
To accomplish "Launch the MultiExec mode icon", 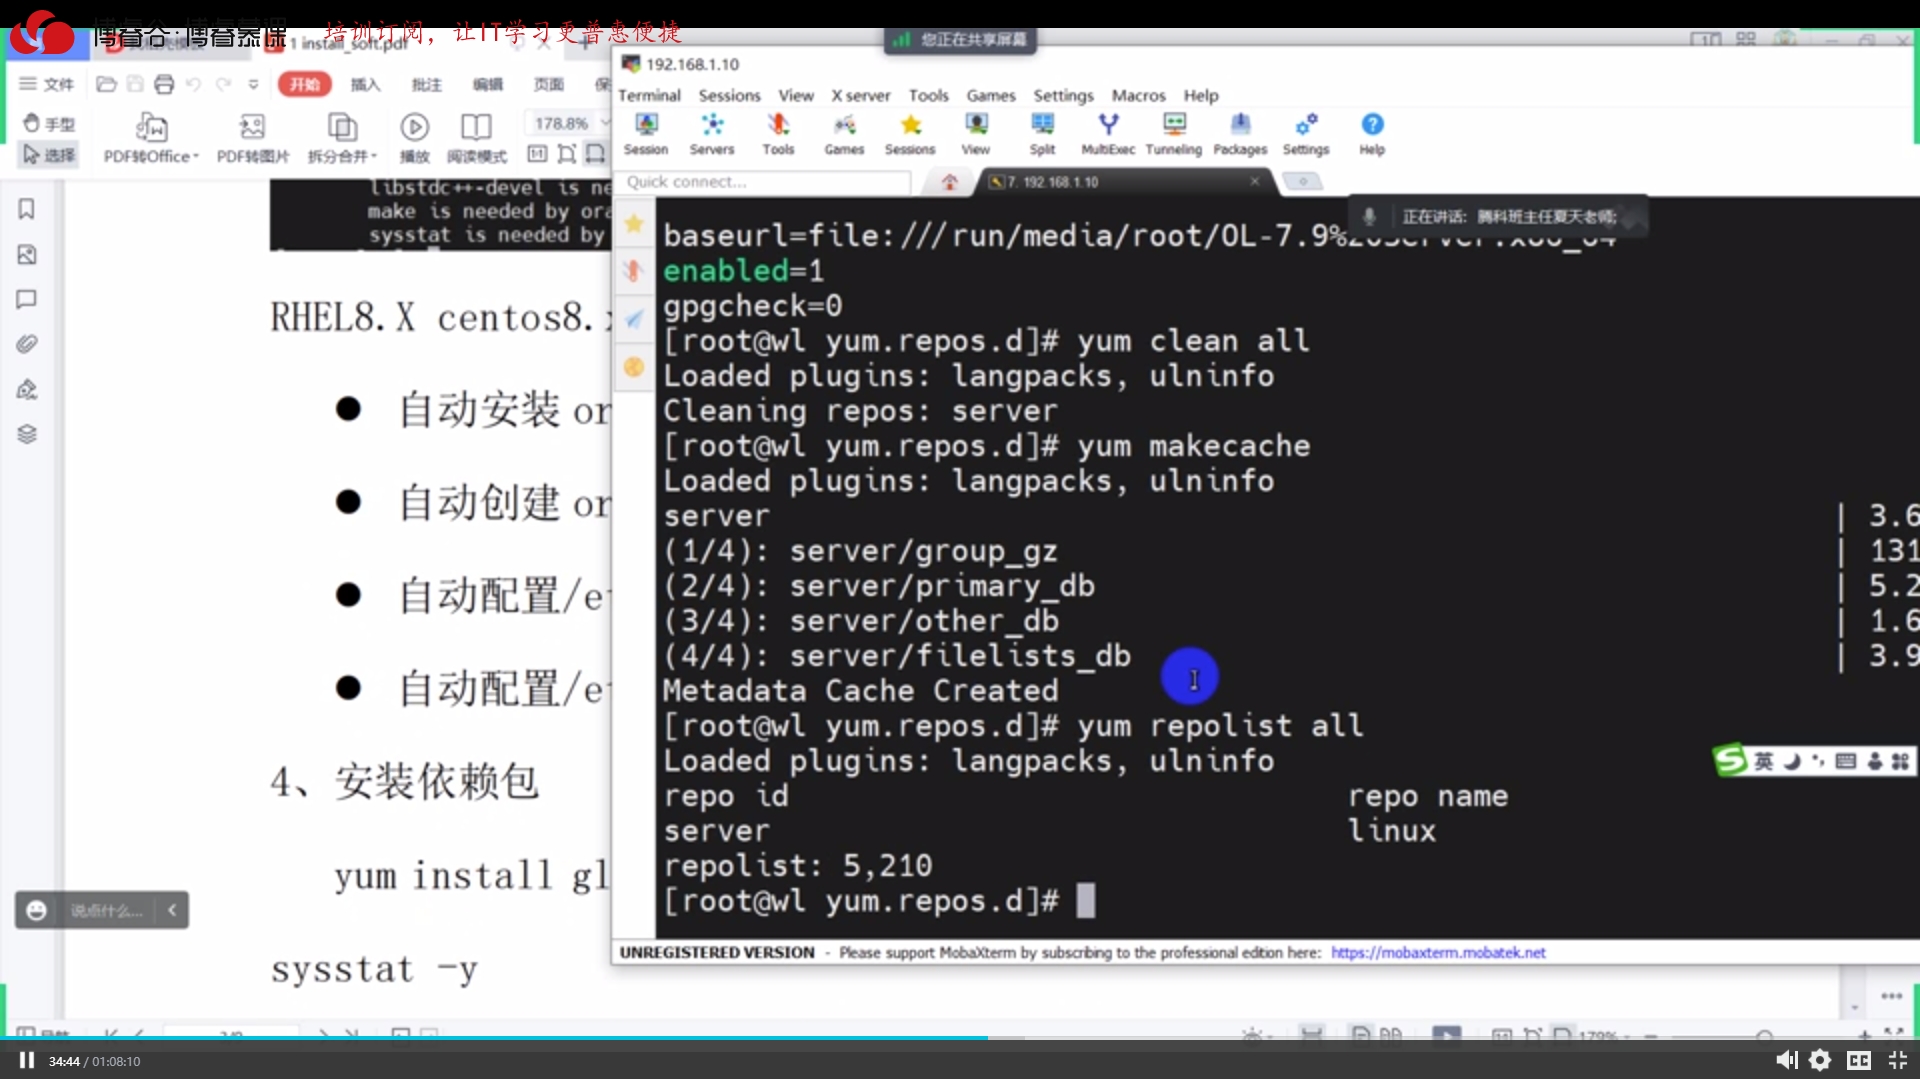I will (1107, 133).
